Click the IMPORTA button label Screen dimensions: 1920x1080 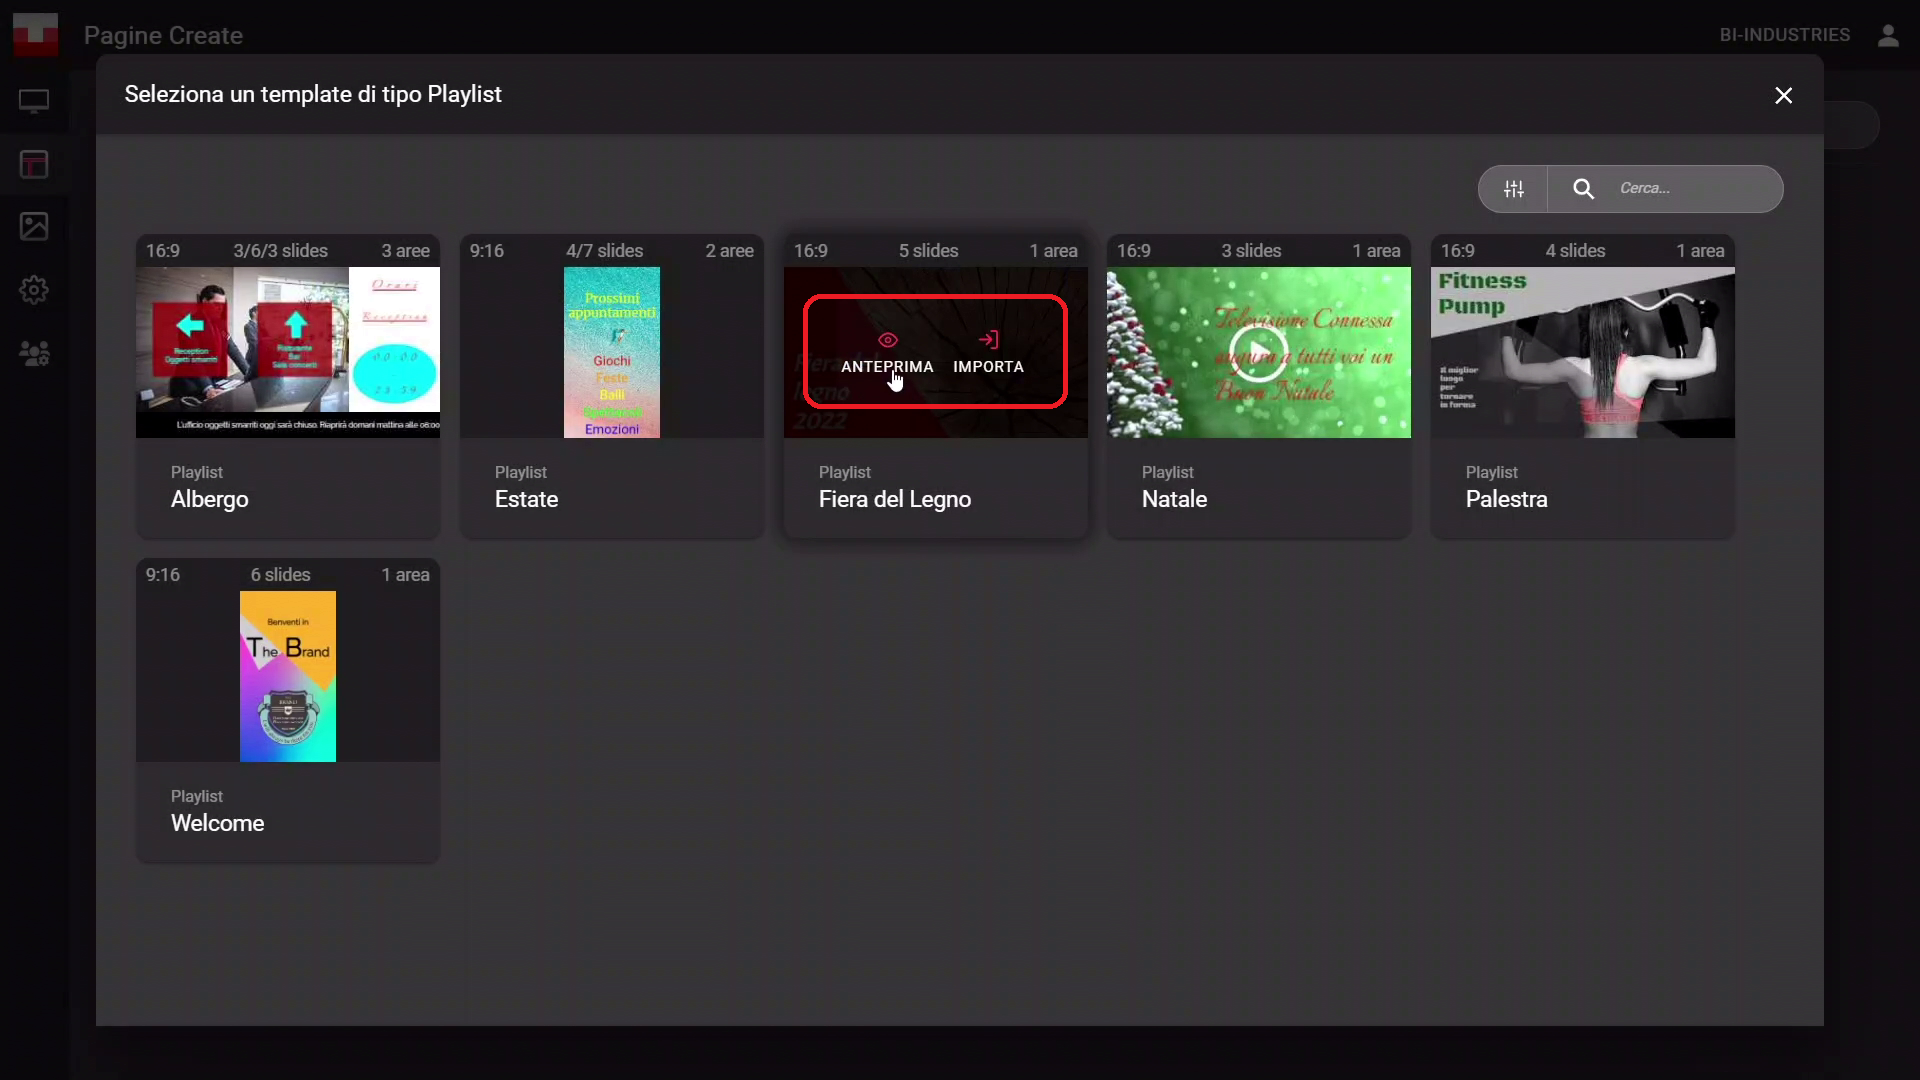[988, 367]
